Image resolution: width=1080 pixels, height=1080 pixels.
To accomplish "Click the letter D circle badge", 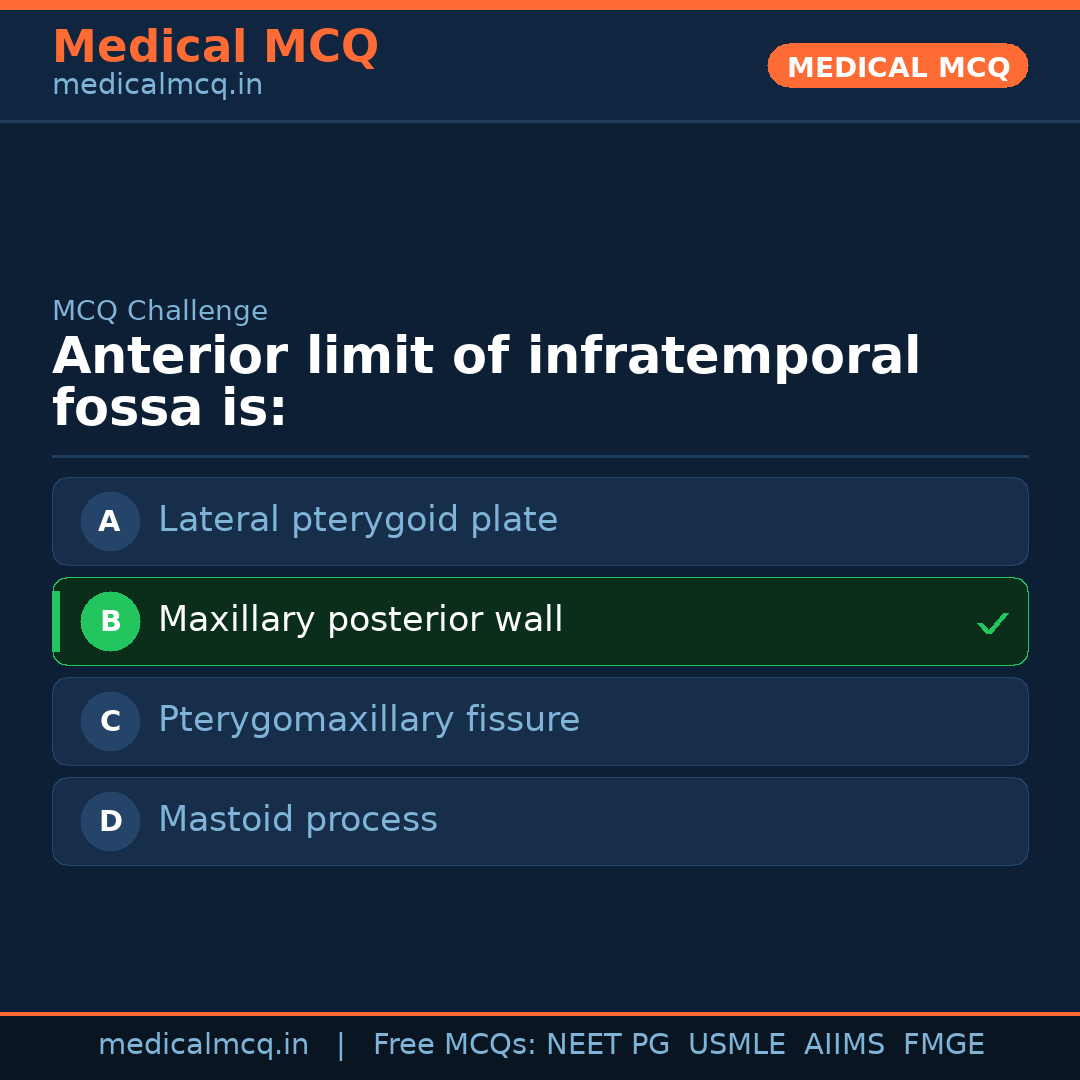I will [x=110, y=821].
